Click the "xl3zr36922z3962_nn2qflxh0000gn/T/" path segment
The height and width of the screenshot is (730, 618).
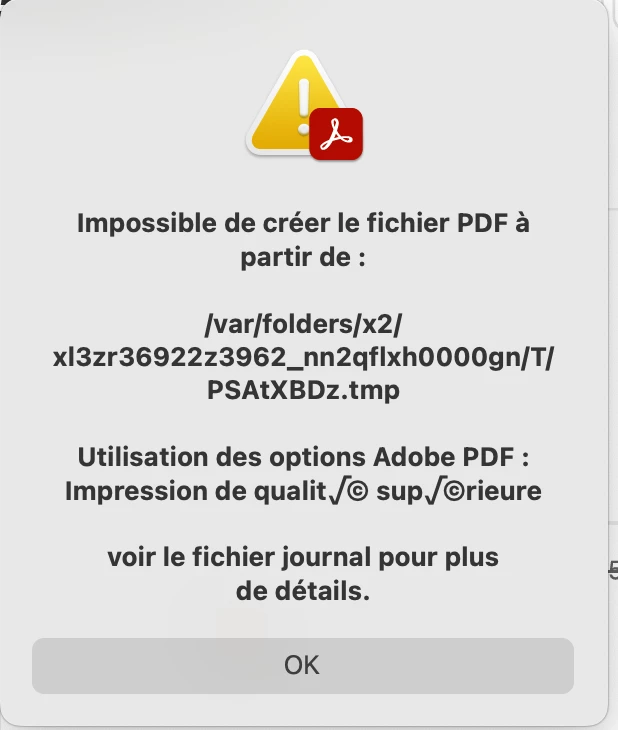[x=303, y=358]
